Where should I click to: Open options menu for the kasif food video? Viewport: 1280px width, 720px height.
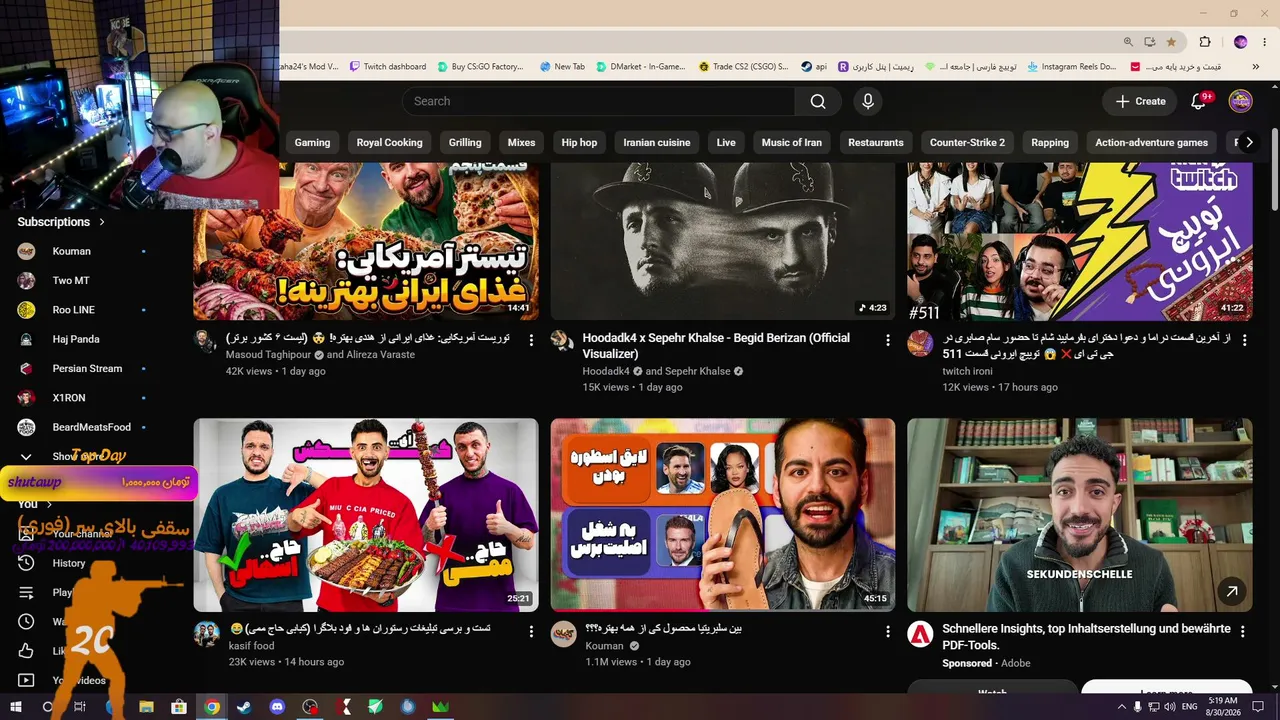531,632
